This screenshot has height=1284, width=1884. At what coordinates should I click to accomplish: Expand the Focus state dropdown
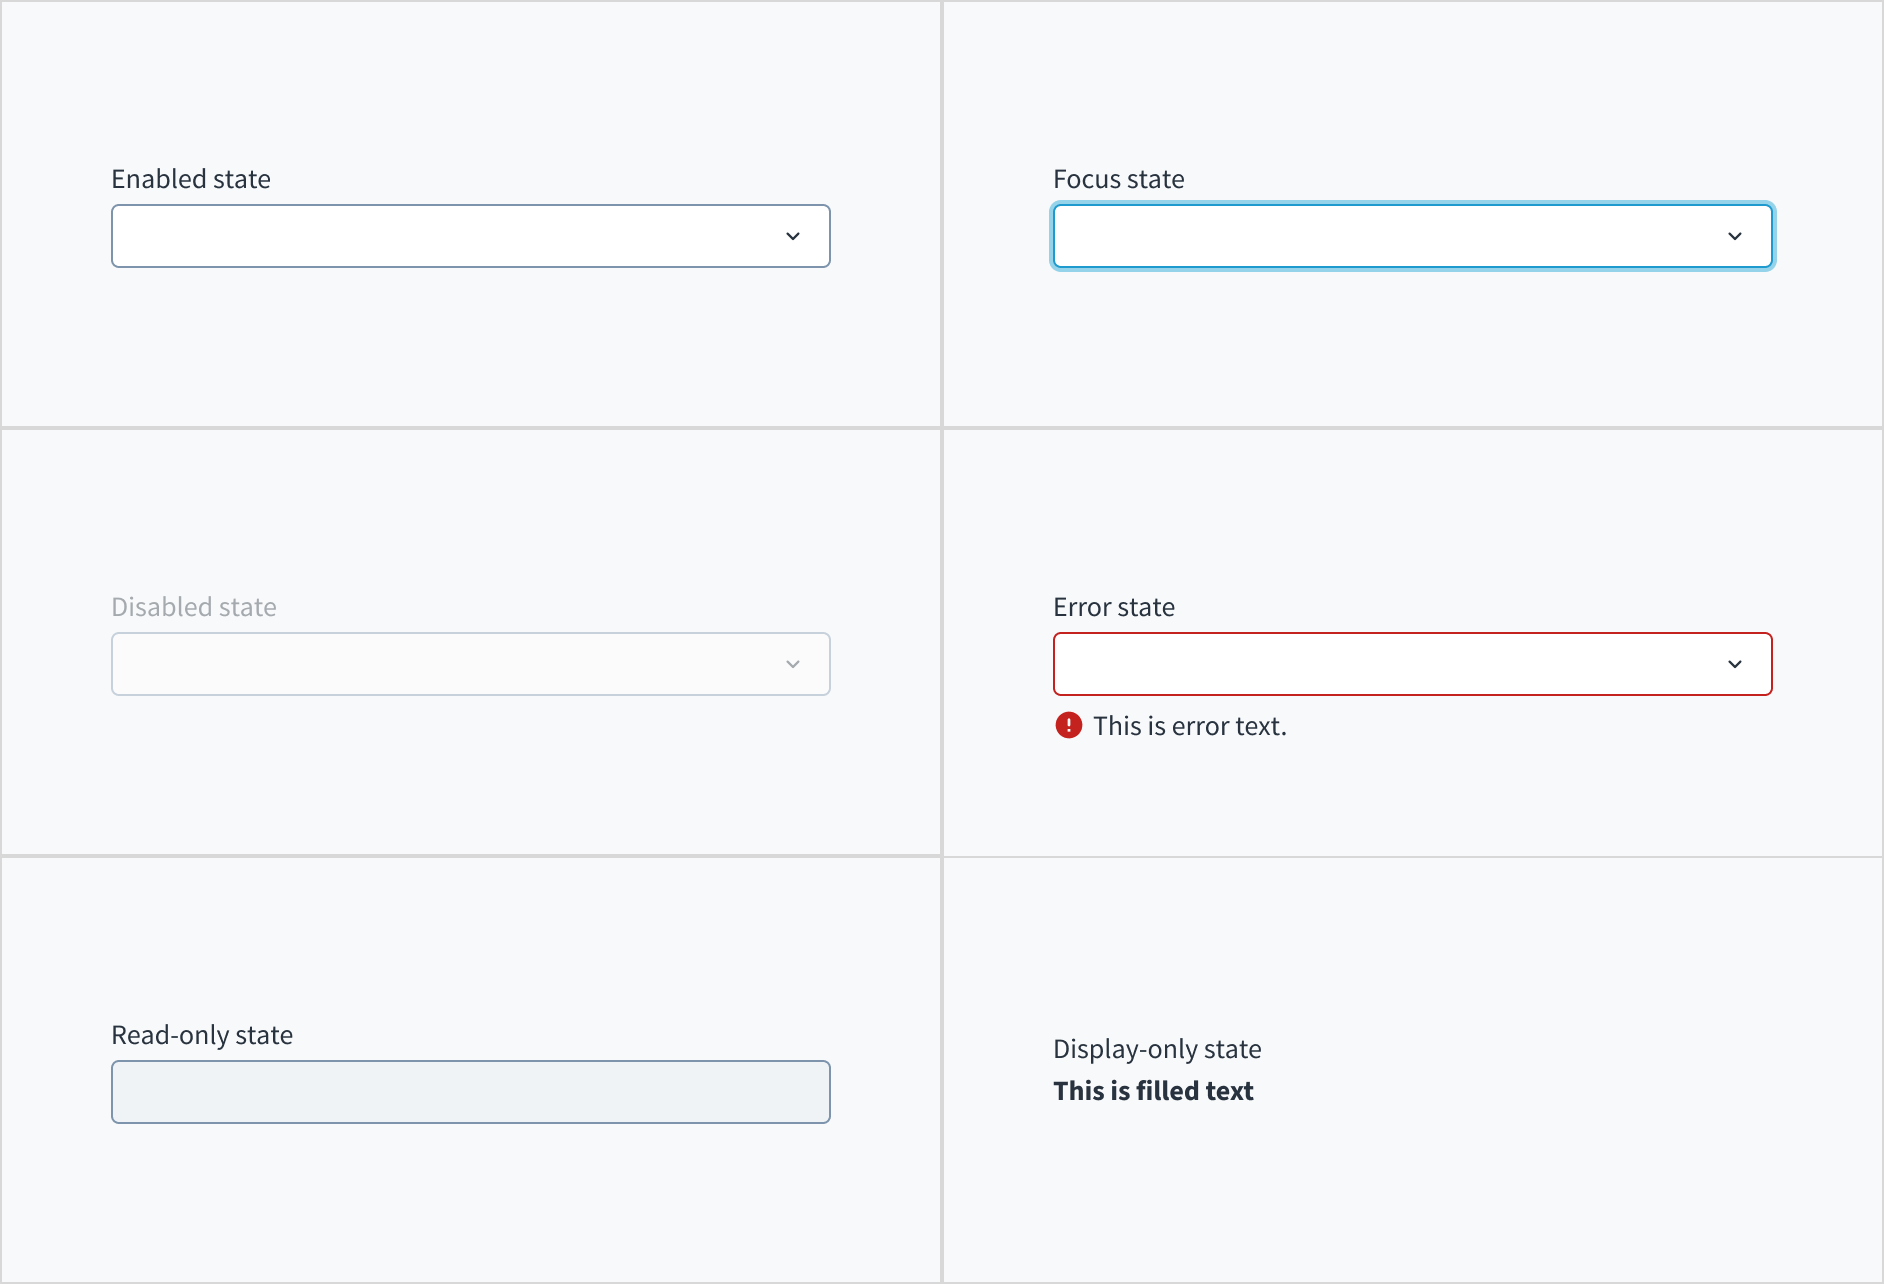tap(1412, 236)
